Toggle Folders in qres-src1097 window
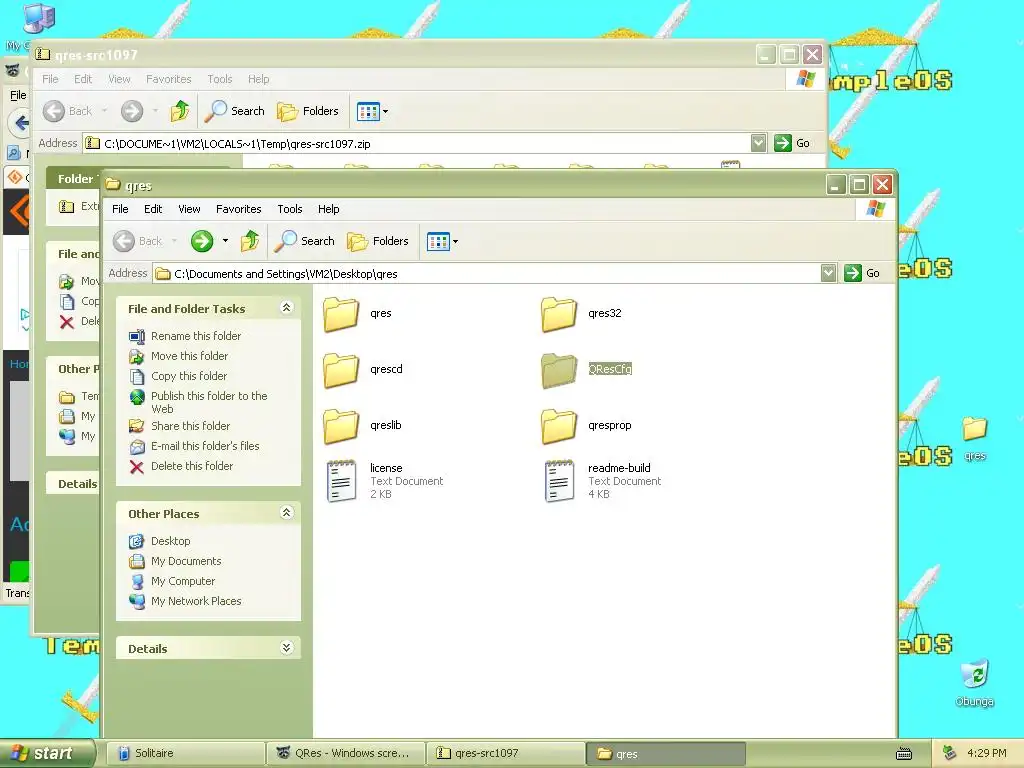 308,111
